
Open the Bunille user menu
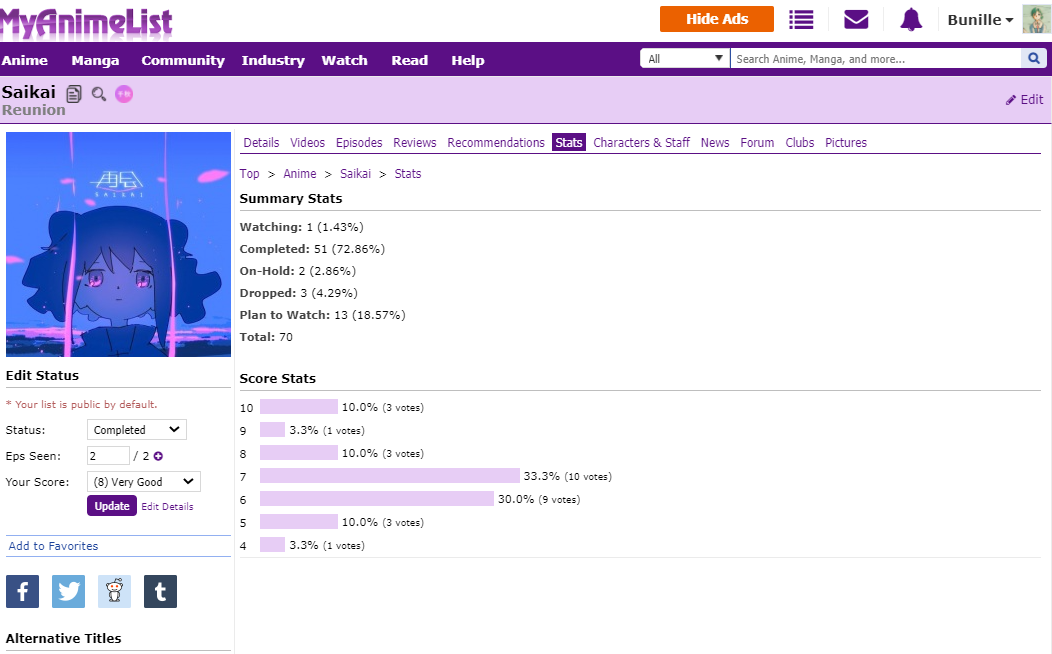coord(980,20)
